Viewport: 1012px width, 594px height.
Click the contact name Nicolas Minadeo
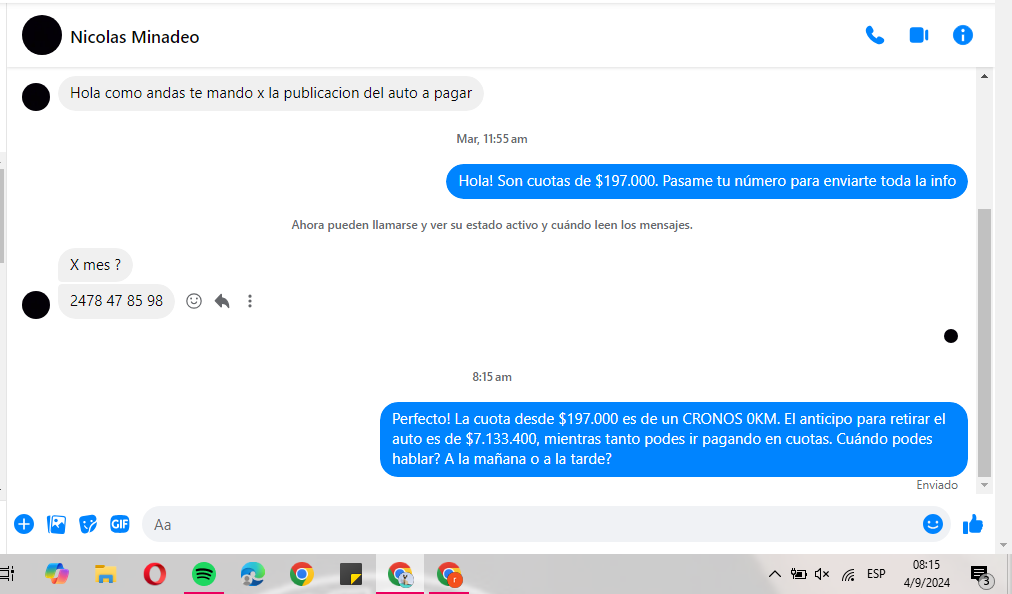135,37
